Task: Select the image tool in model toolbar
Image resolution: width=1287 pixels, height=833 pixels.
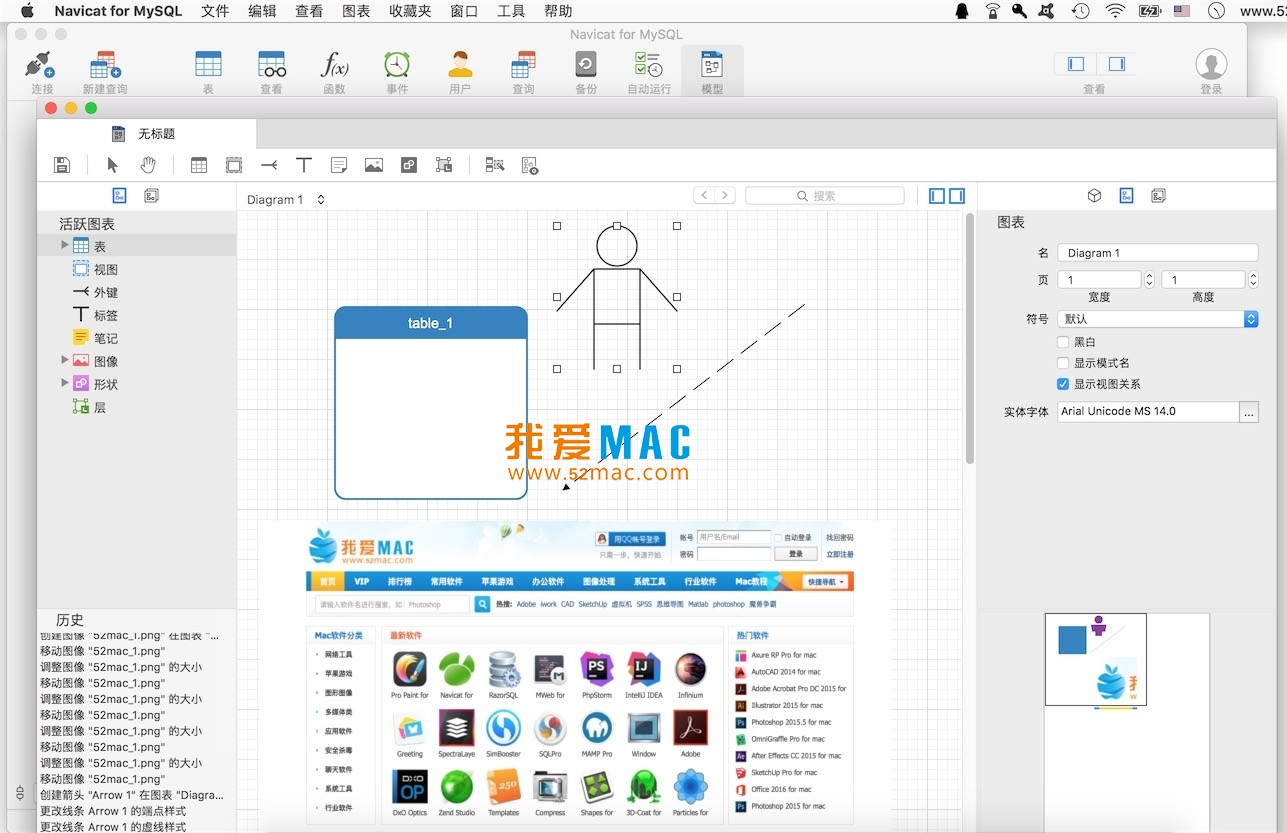Action: coord(374,165)
